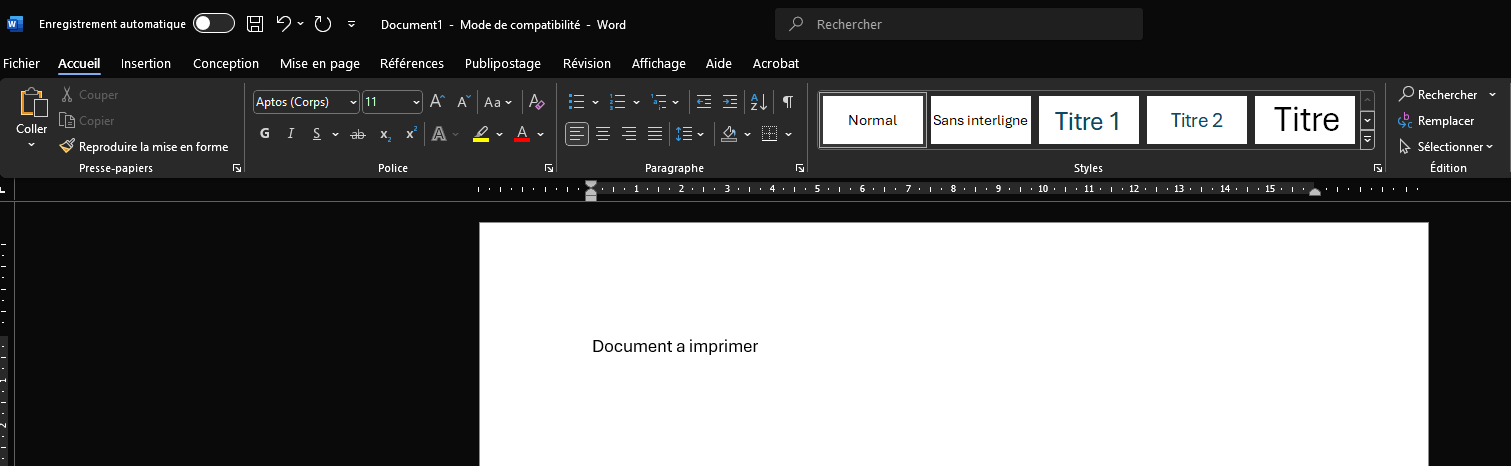Justify the text alignment
Image resolution: width=1511 pixels, height=466 pixels.
click(x=655, y=134)
